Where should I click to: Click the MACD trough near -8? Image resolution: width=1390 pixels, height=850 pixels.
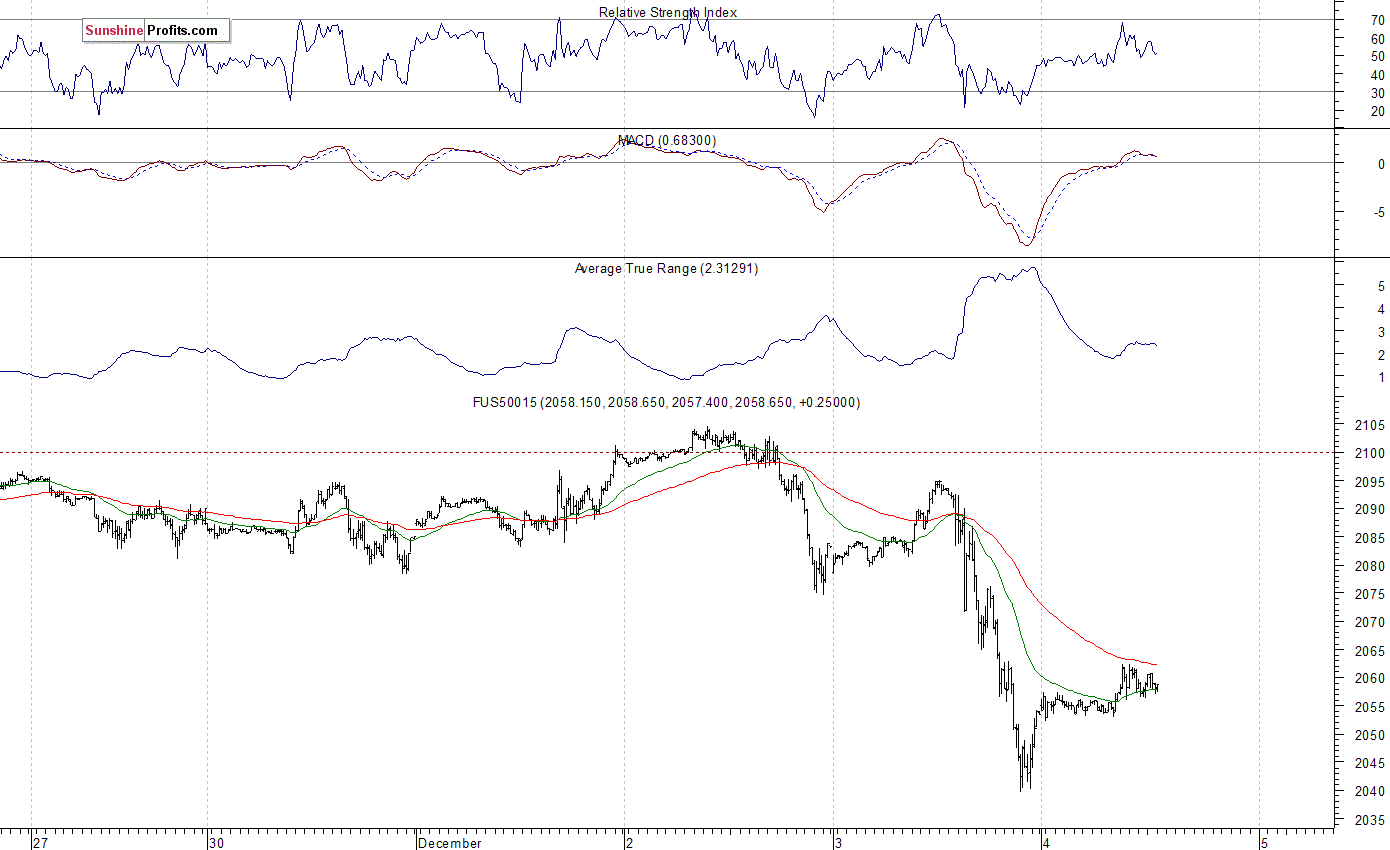1026,243
